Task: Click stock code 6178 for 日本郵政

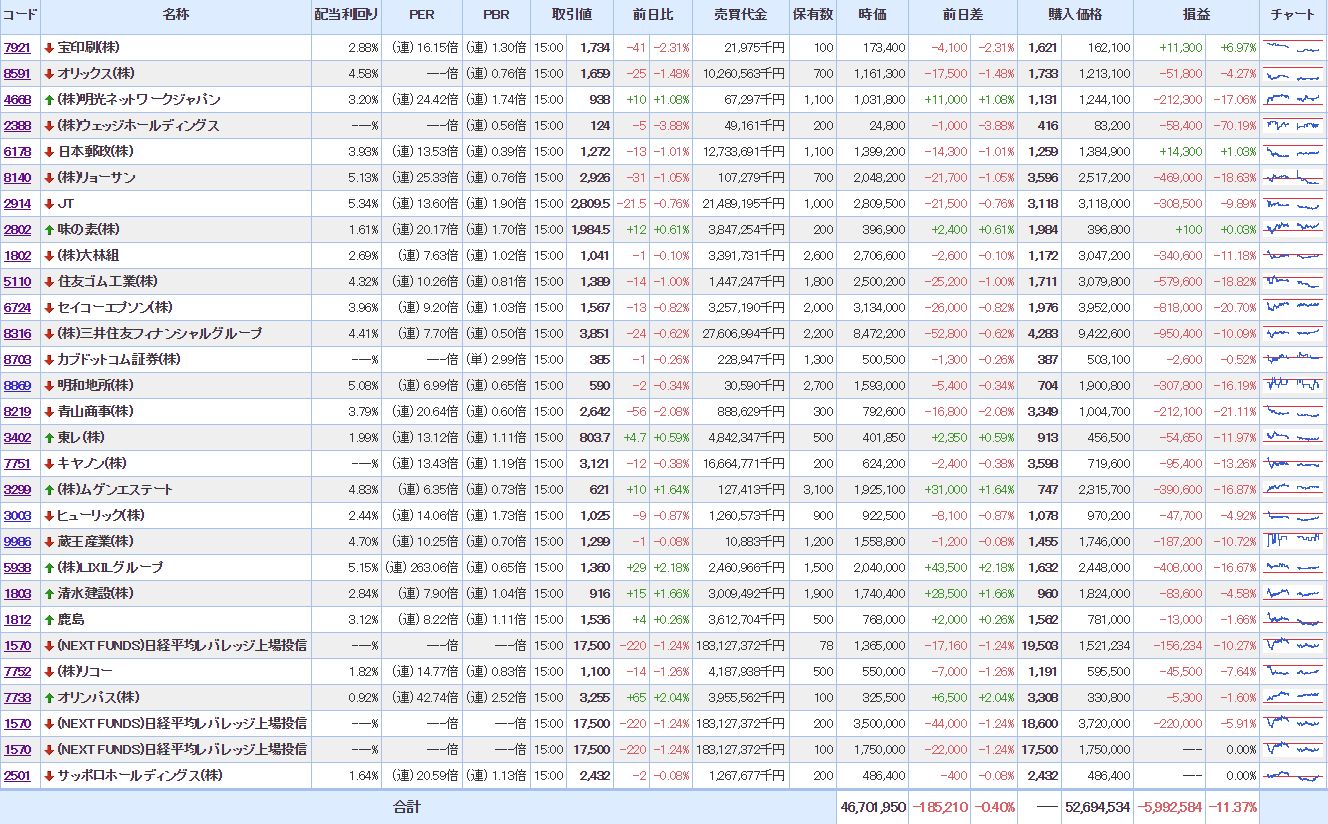Action: [x=17, y=152]
